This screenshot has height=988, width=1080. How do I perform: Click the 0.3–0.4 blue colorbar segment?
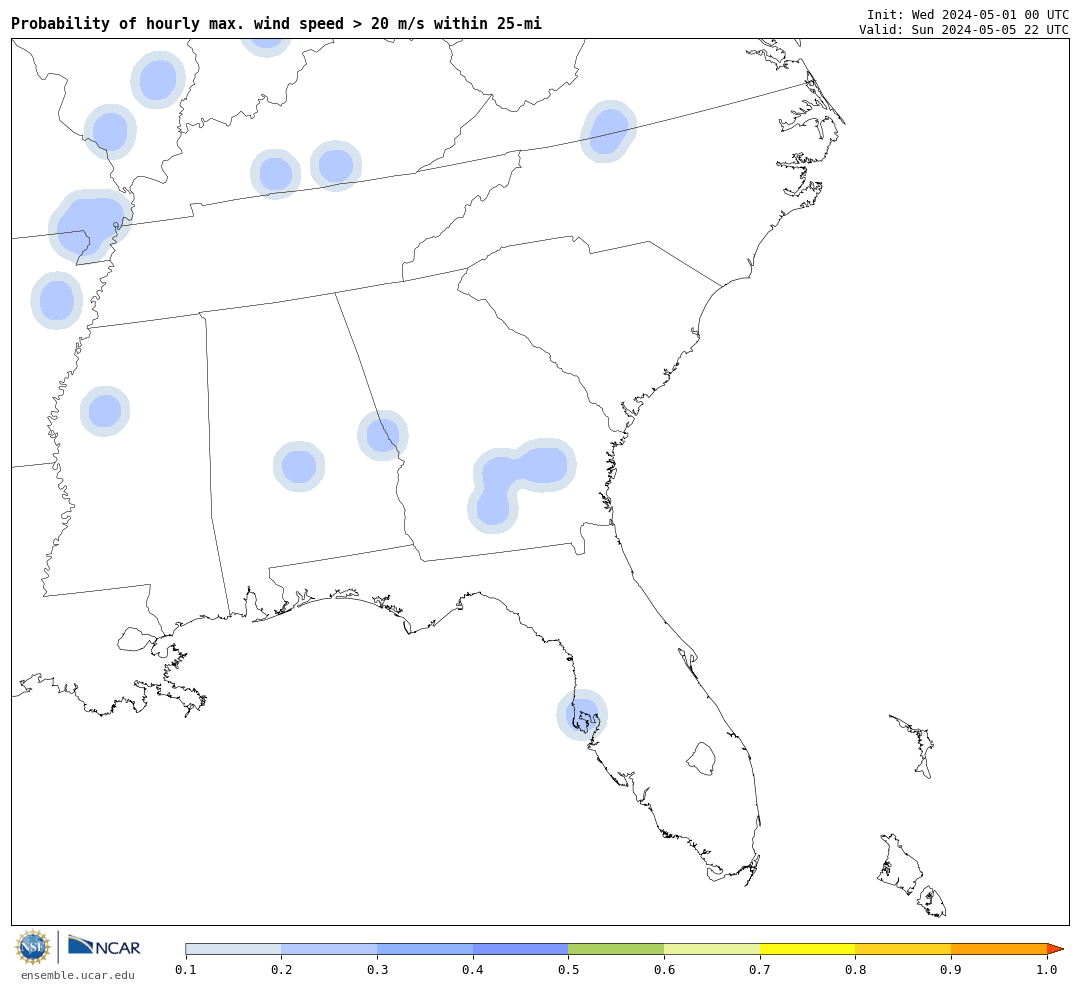point(425,949)
